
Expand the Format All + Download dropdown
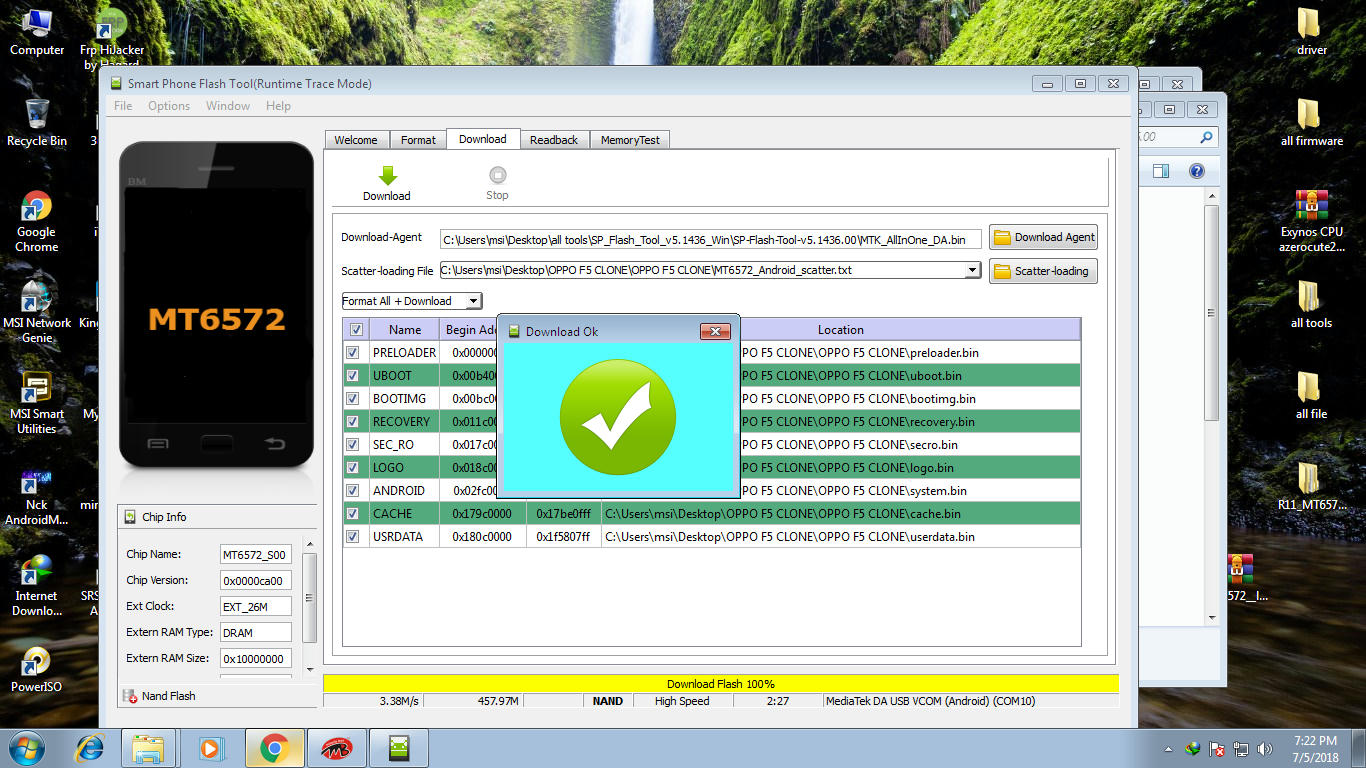pos(474,301)
